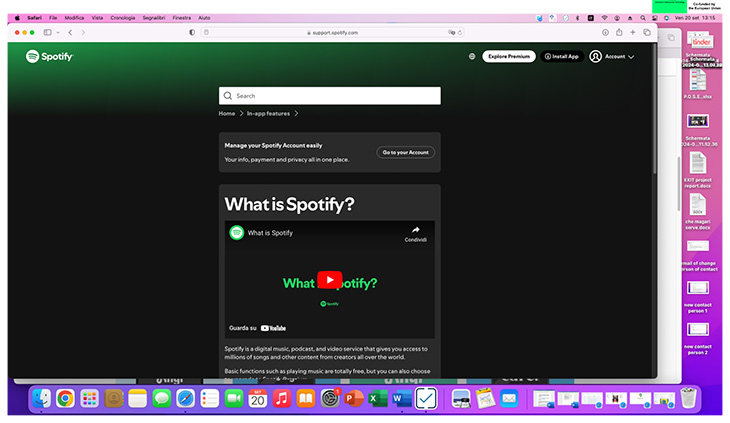Click the privacy shield icon in Safari's toolbar
This screenshot has height=423, width=730.
tap(192, 33)
